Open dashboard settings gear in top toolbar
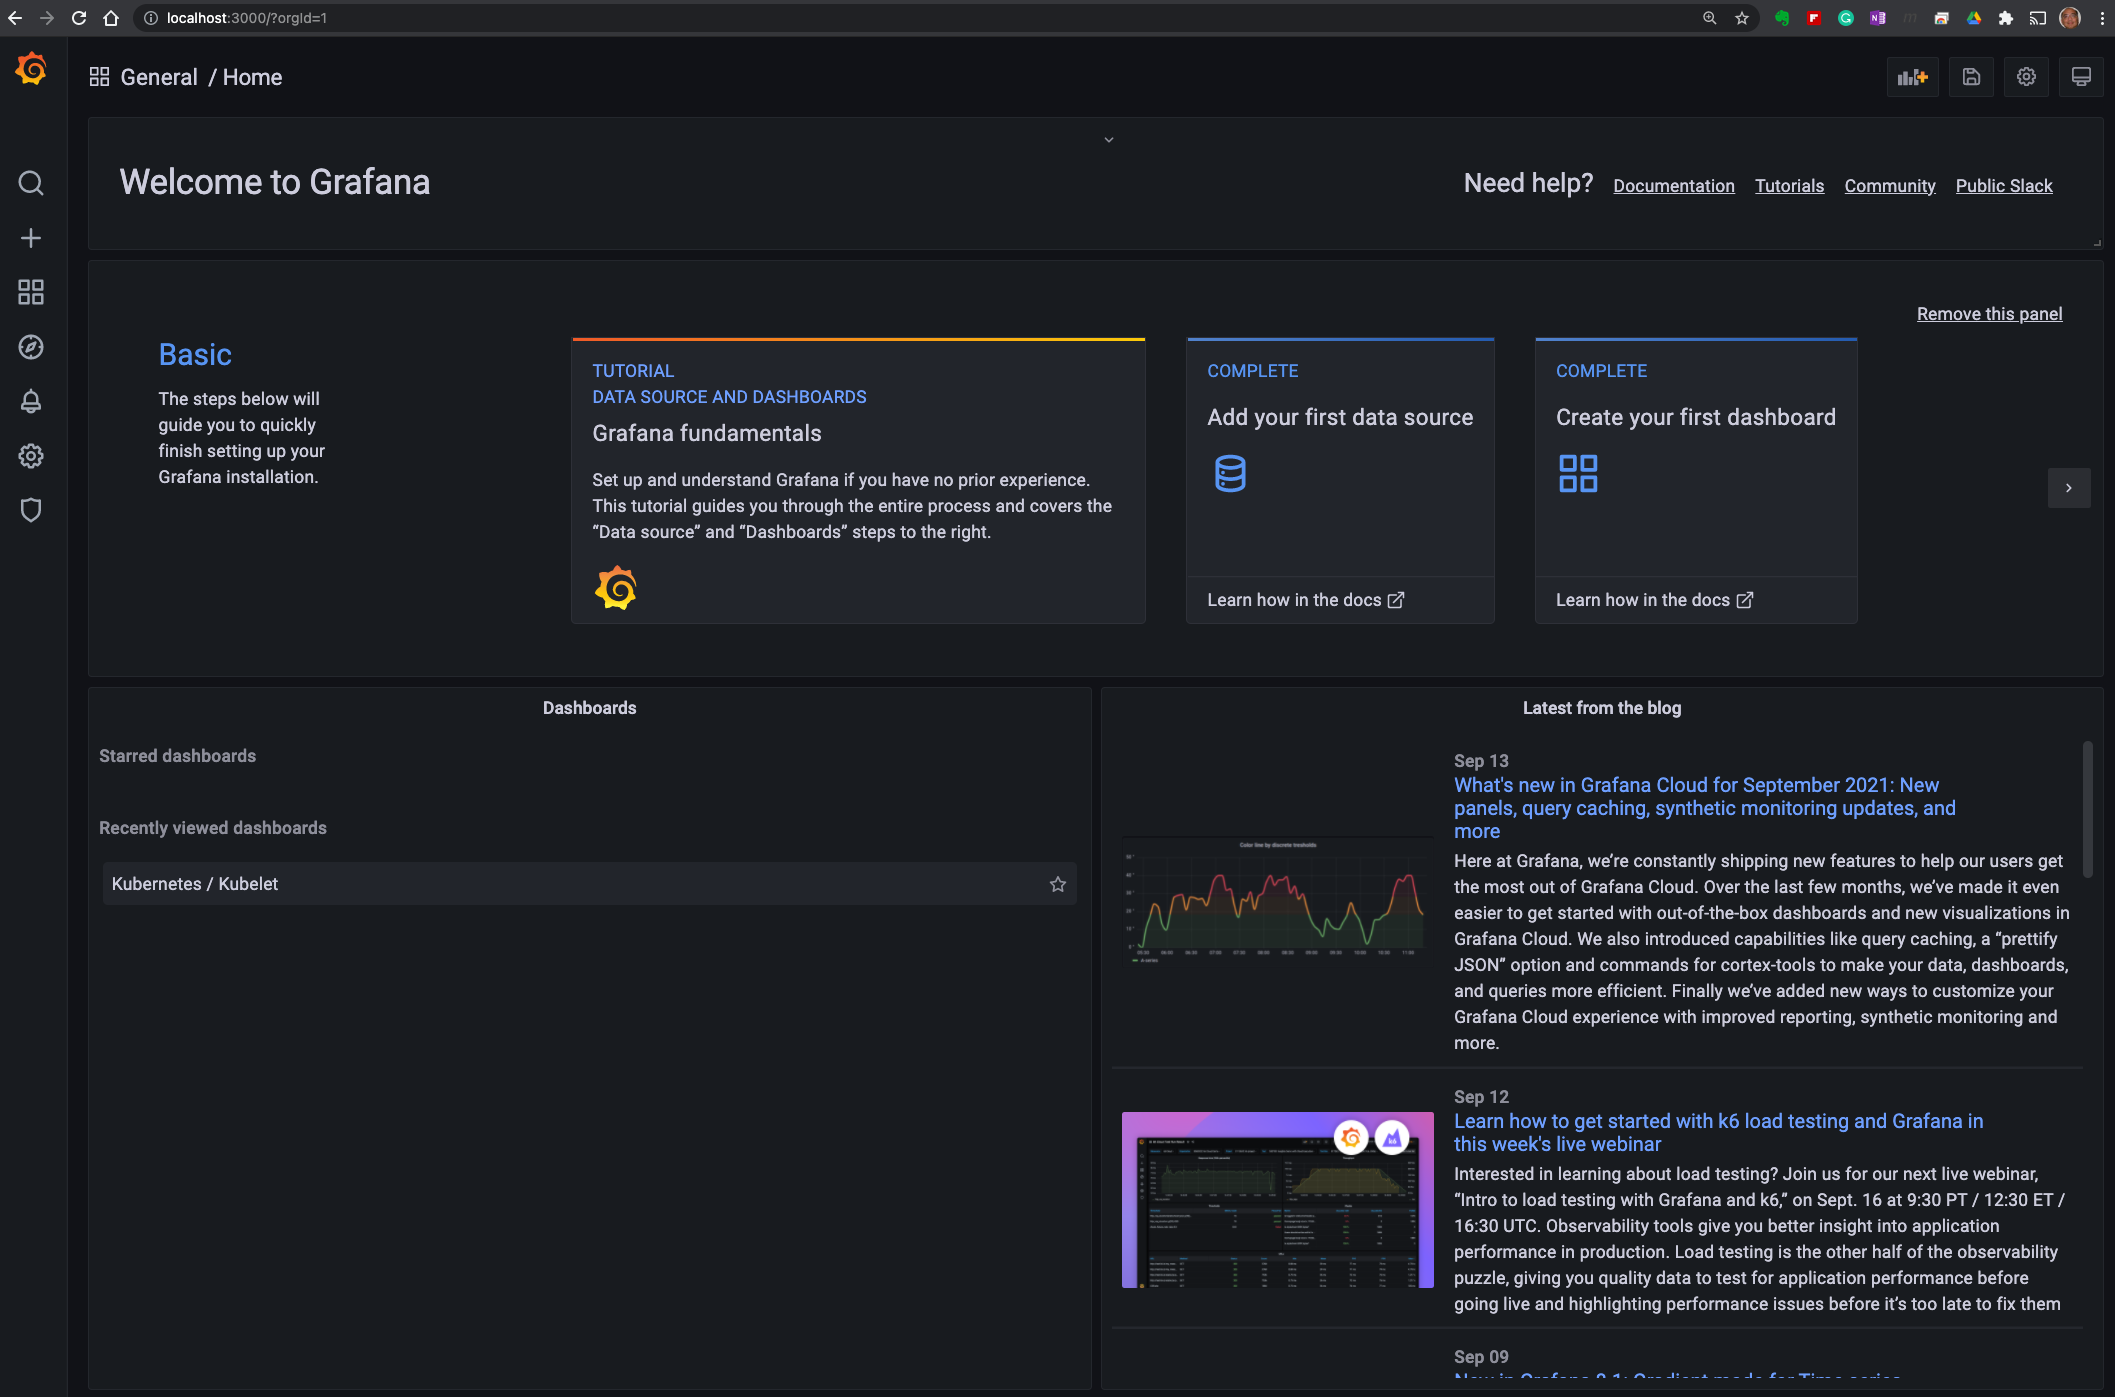This screenshot has width=2115, height=1397. point(2026,77)
